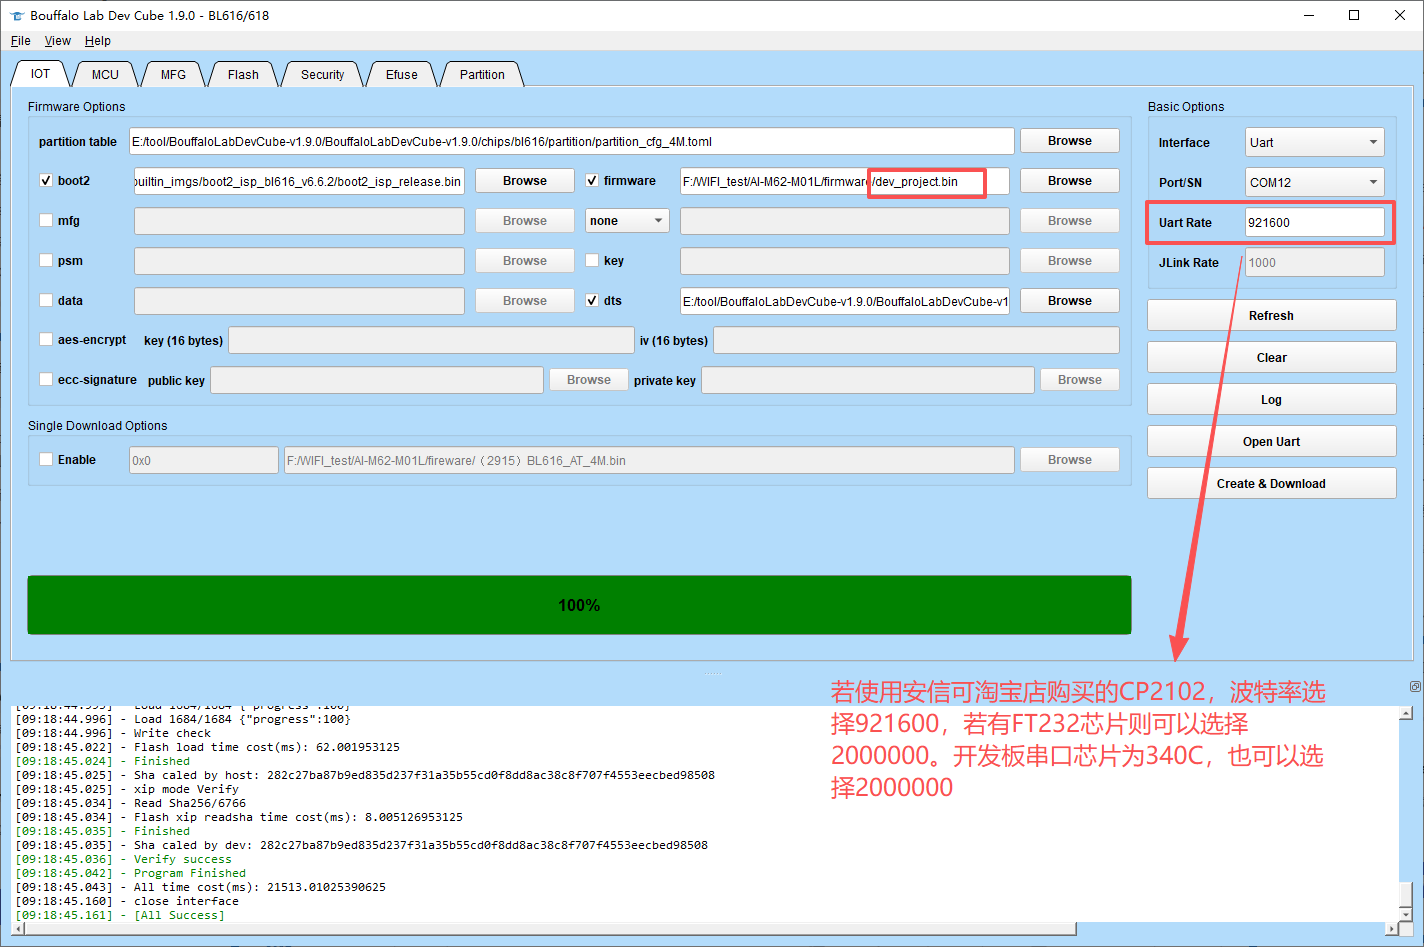Click the Open Uart button
The width and height of the screenshot is (1424, 947).
[1272, 441]
